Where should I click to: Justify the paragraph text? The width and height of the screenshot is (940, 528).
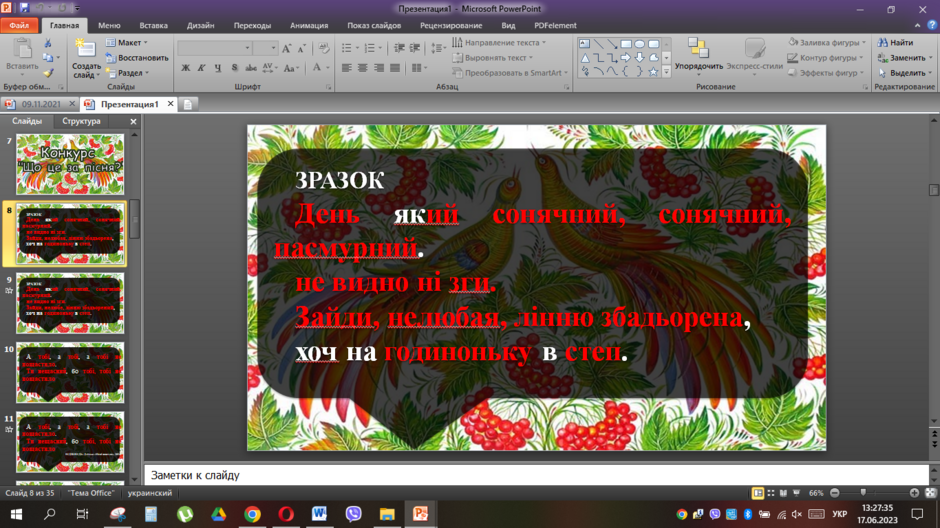pos(395,68)
